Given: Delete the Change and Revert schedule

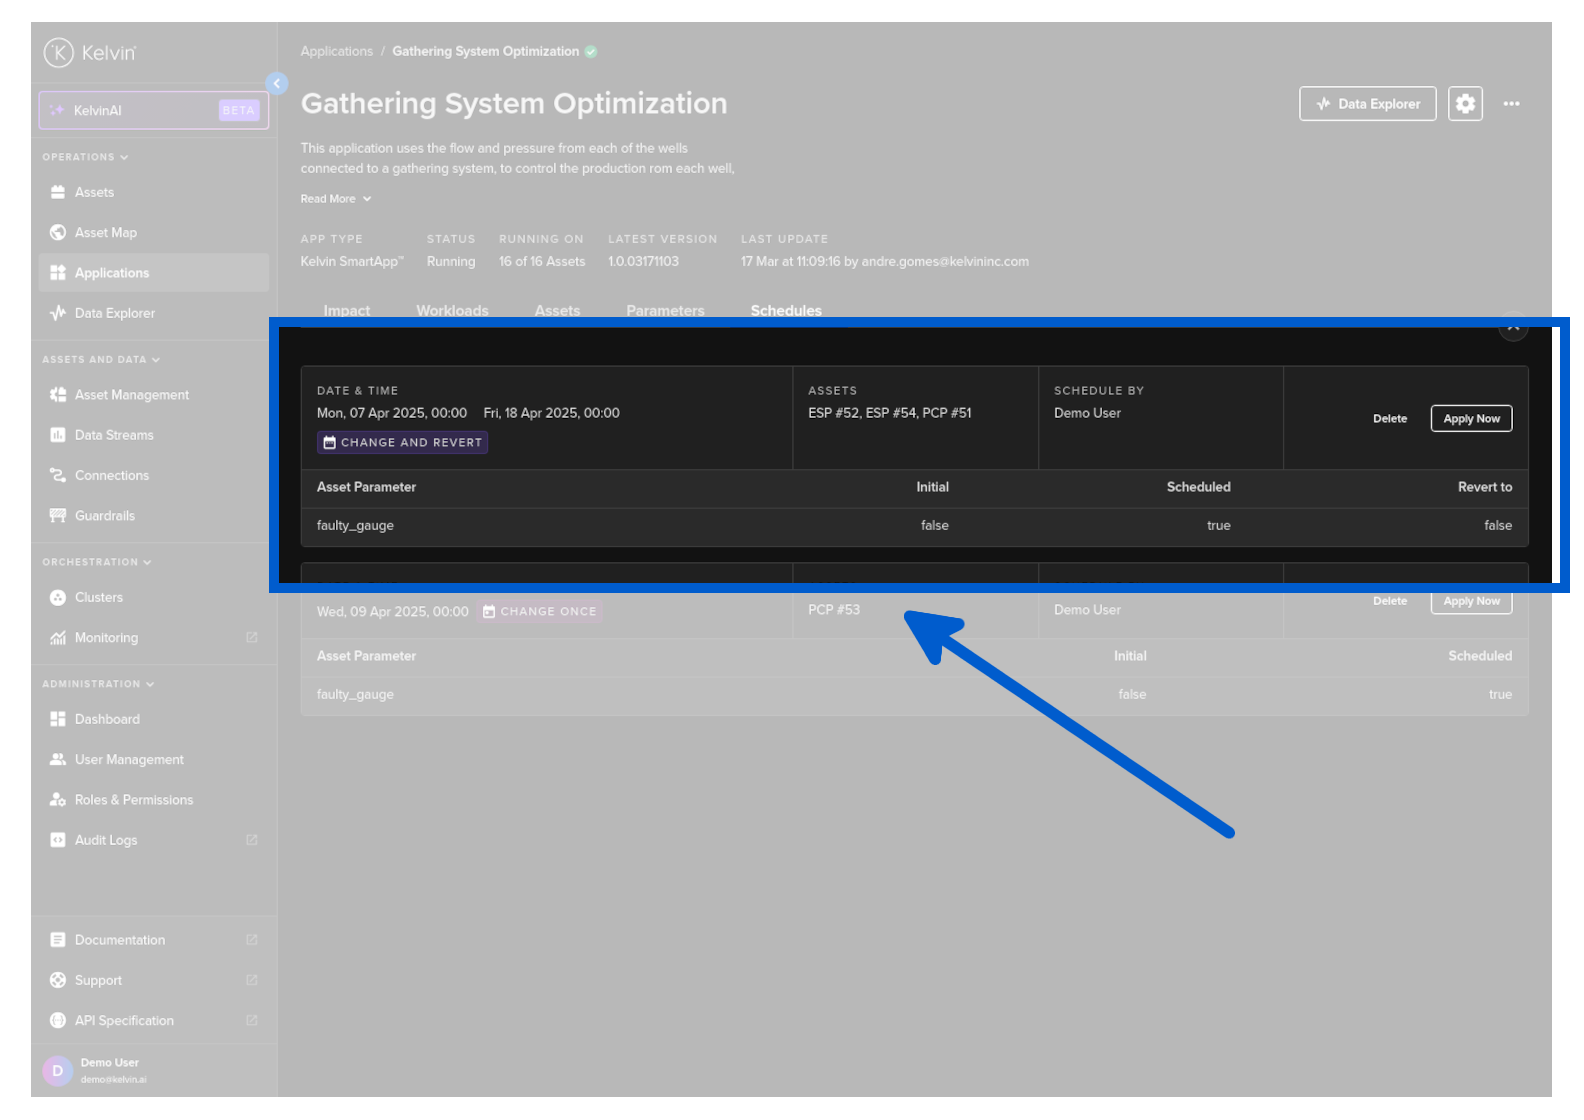Looking at the screenshot, I should tap(1389, 419).
